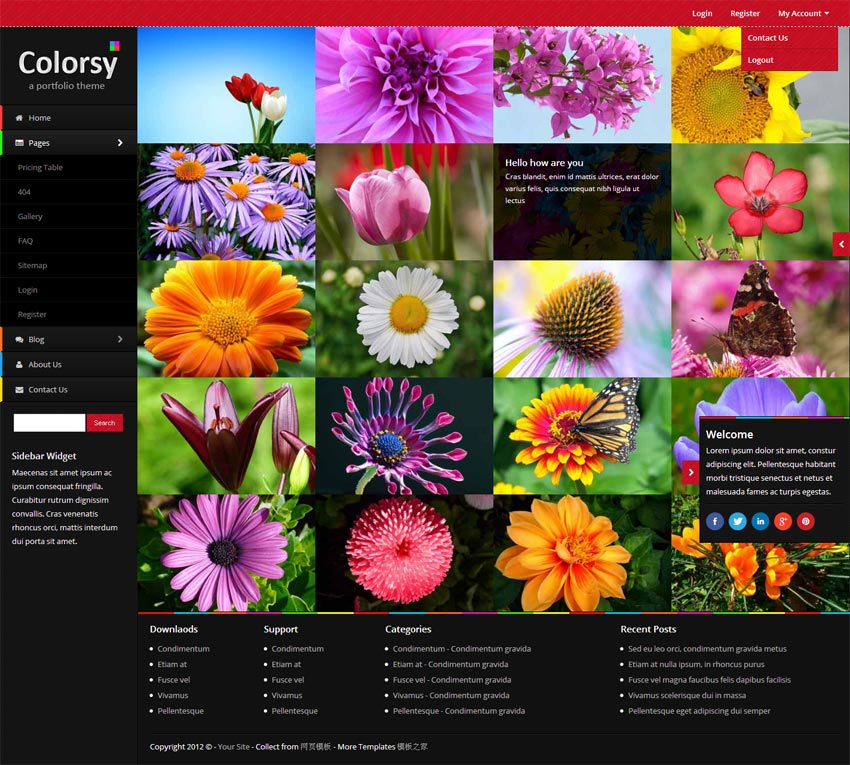Open the red tulips thumbnail
This screenshot has height=765, width=850.
226,85
